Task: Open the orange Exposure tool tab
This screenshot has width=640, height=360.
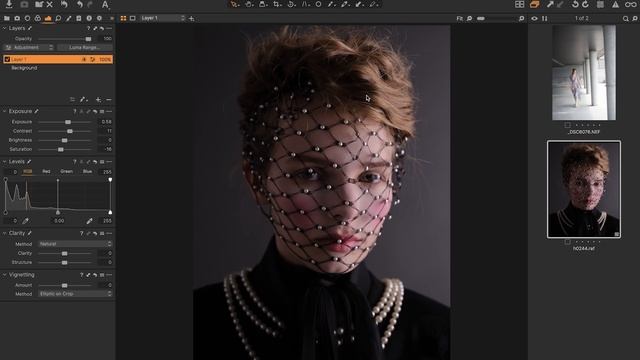Action: pyautogui.click(x=48, y=18)
